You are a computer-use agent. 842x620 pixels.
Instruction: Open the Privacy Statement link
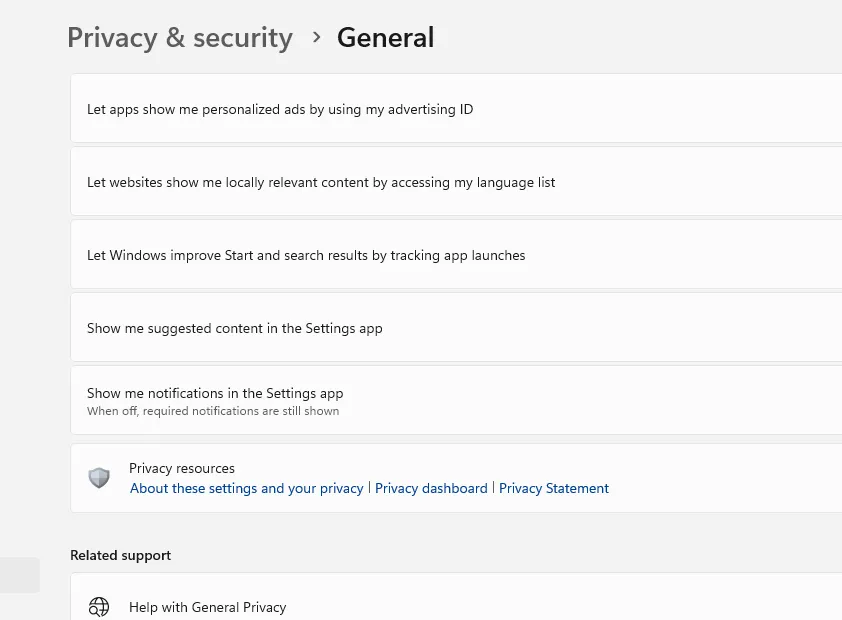click(554, 488)
